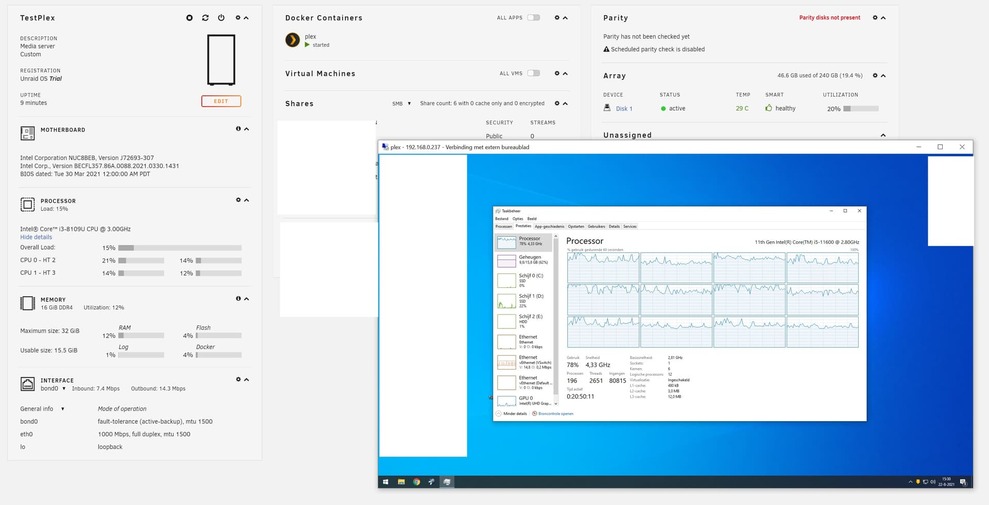The height and width of the screenshot is (505, 989).
Task: Open the Parity panel settings gear
Action: click(x=875, y=18)
